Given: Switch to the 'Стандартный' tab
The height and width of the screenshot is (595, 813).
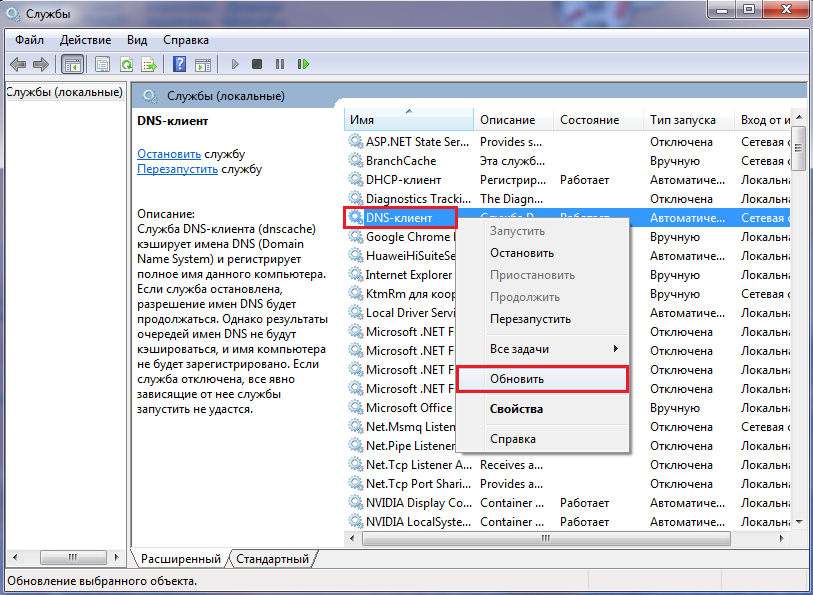Looking at the screenshot, I should click(273, 558).
